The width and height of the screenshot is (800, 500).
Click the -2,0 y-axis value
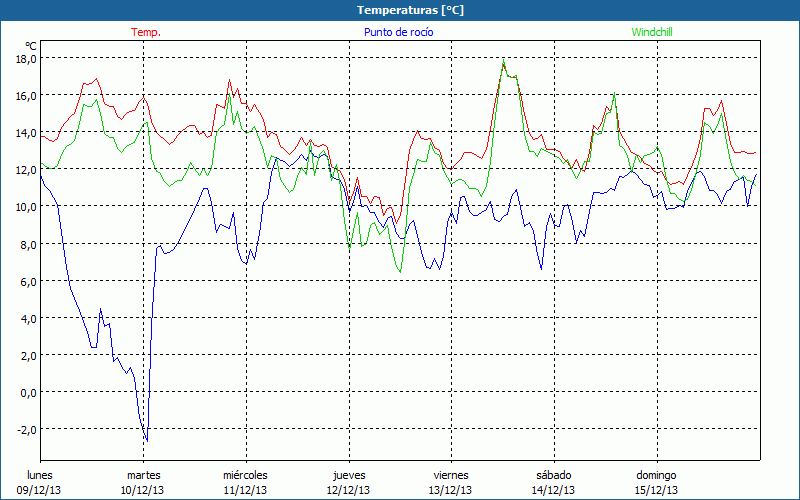26,430
